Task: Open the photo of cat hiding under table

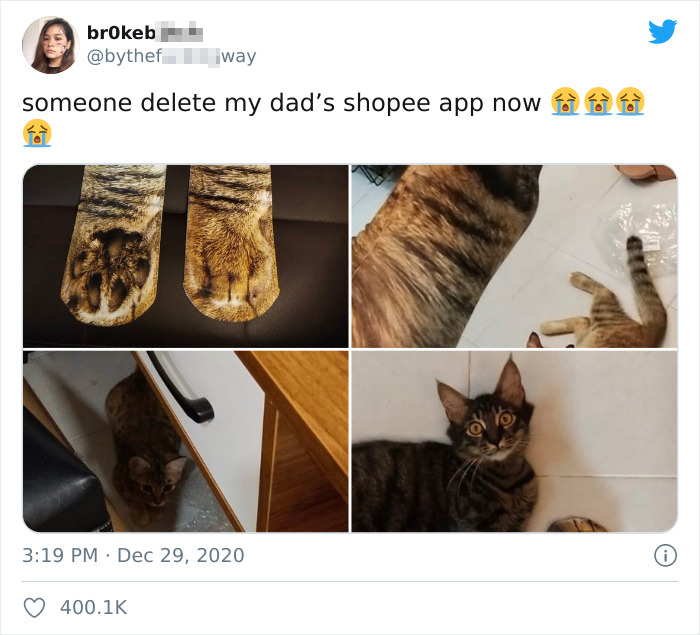Action: (186, 442)
